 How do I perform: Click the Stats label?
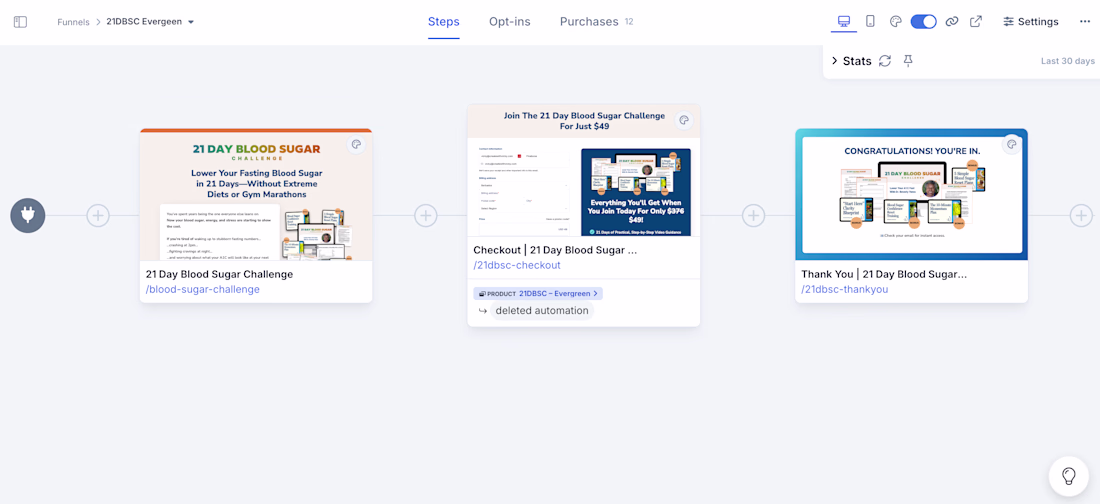click(857, 61)
